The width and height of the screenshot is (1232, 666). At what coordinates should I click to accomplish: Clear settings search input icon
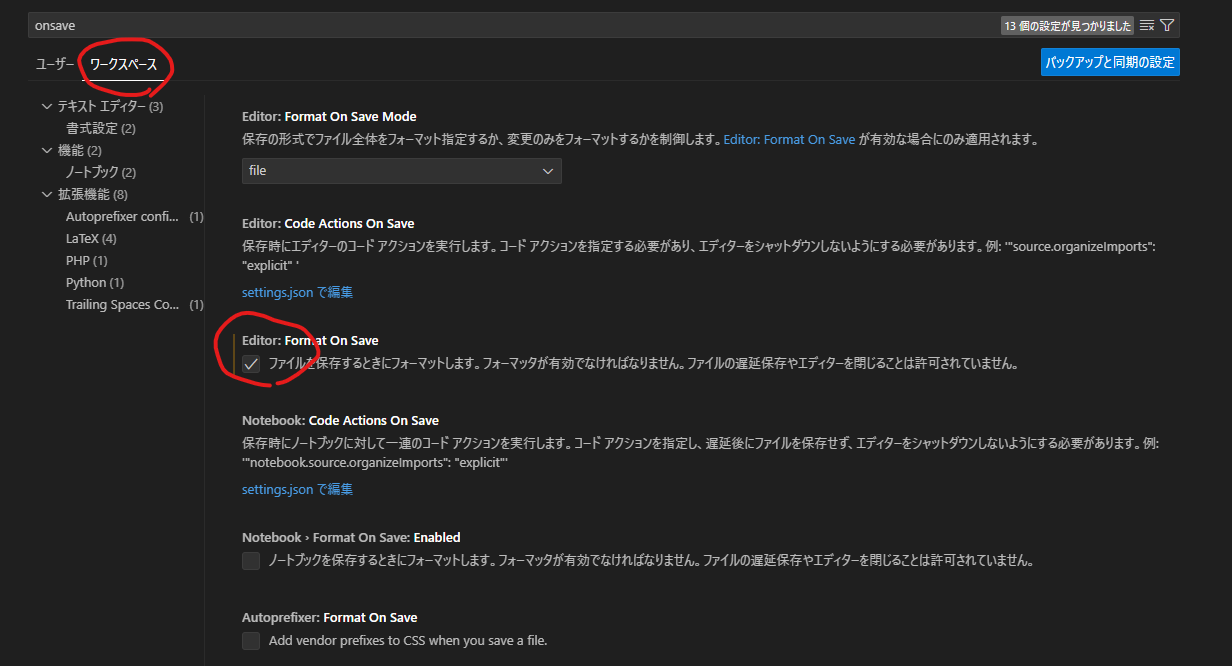tap(1147, 25)
